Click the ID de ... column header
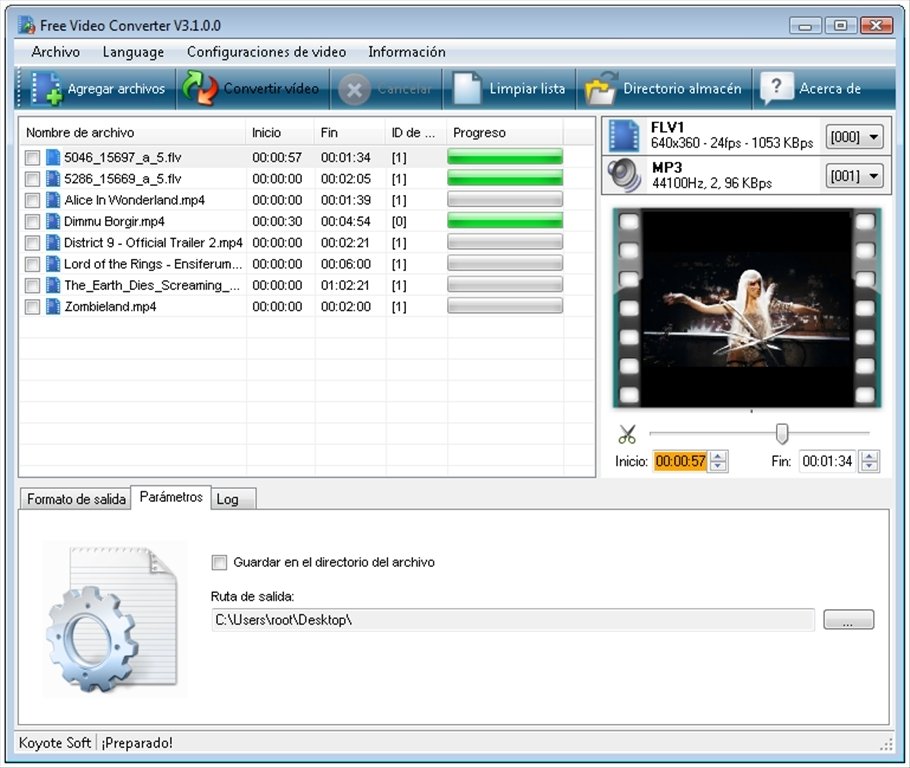Screen dimensions: 910x768 click(x=416, y=133)
